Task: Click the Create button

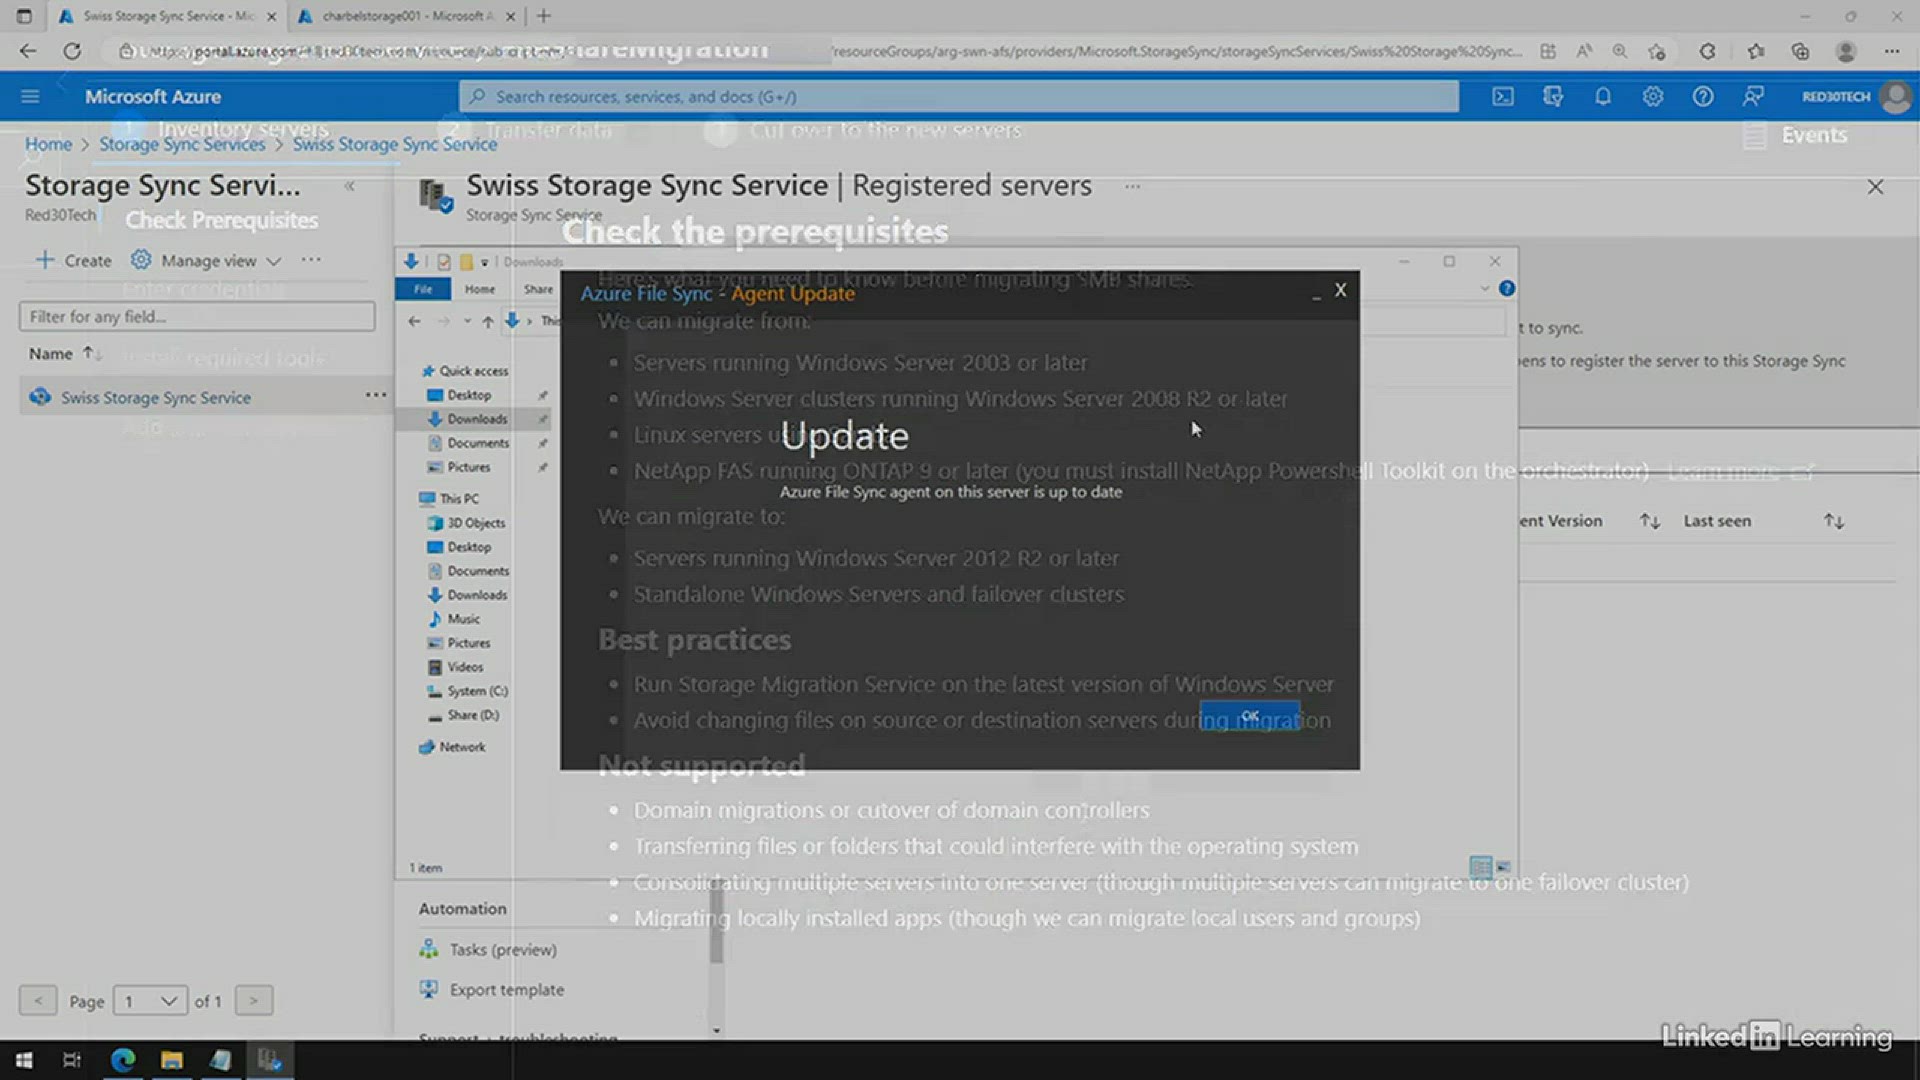Action: click(x=74, y=261)
